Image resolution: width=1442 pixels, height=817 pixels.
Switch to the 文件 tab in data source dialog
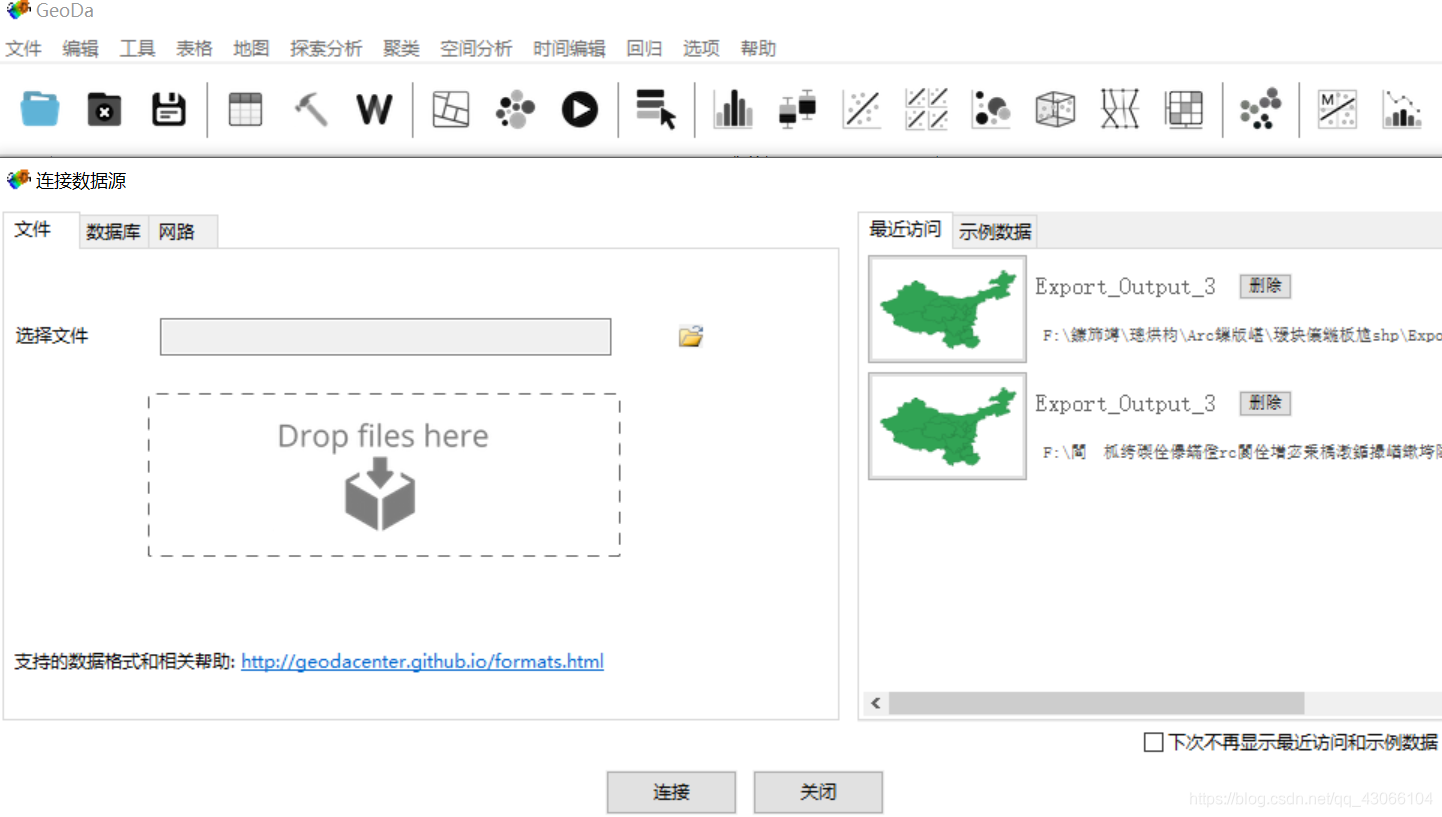40,230
